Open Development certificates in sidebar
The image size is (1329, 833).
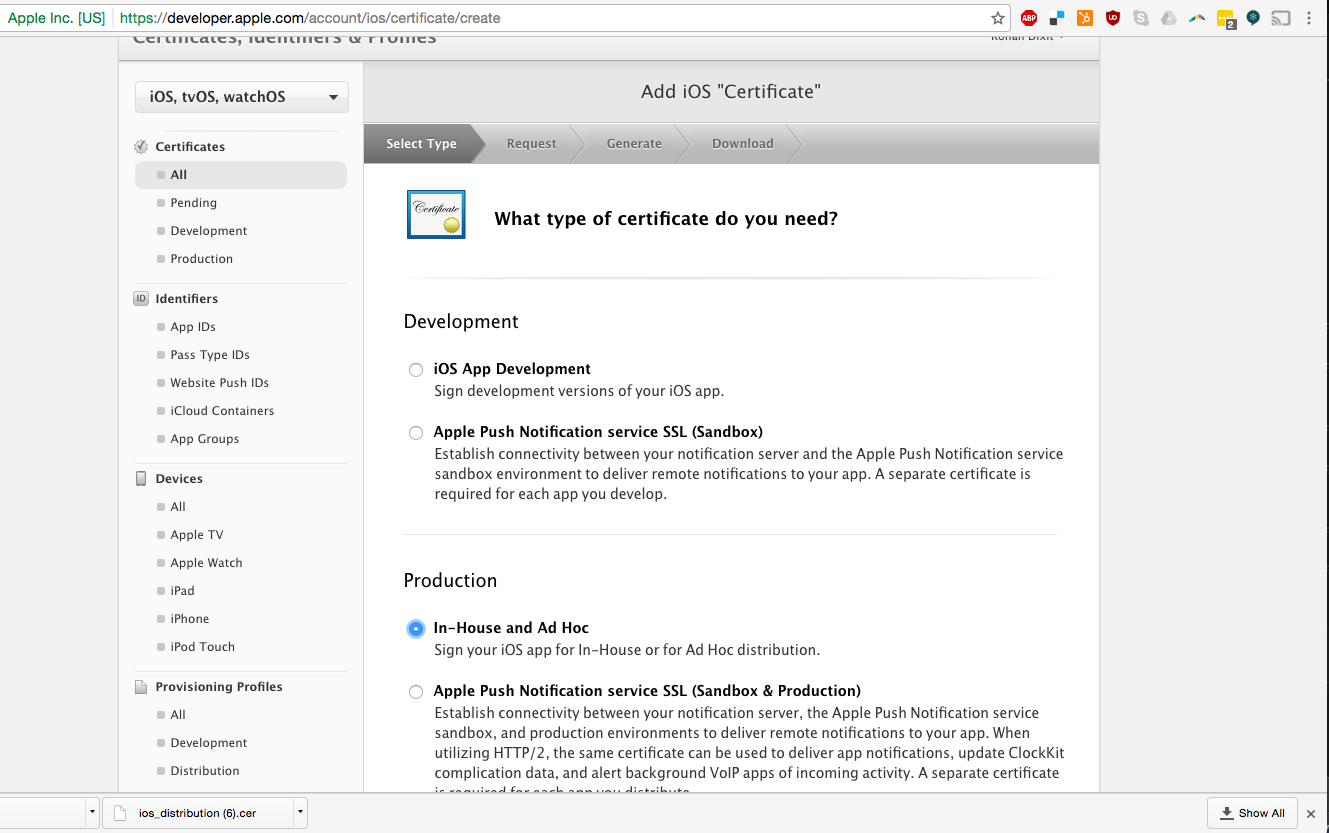(x=208, y=231)
